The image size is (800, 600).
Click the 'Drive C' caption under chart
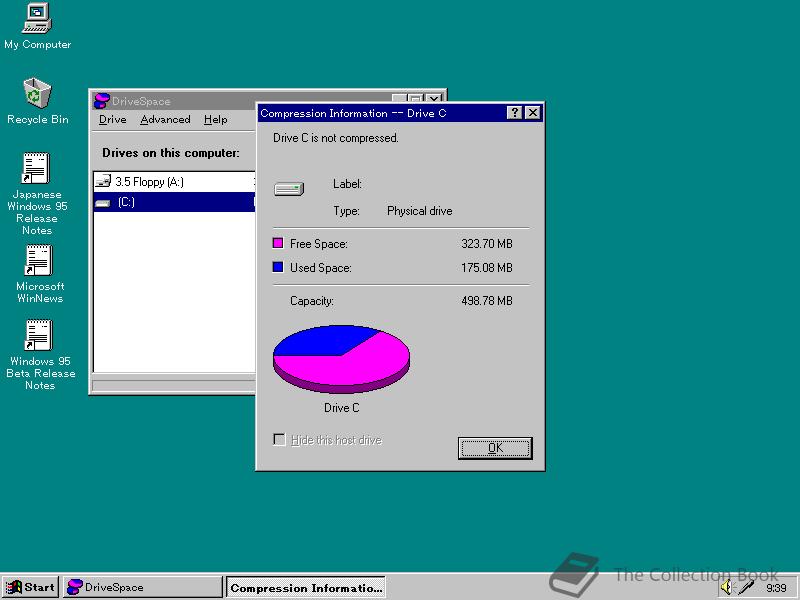pos(341,408)
